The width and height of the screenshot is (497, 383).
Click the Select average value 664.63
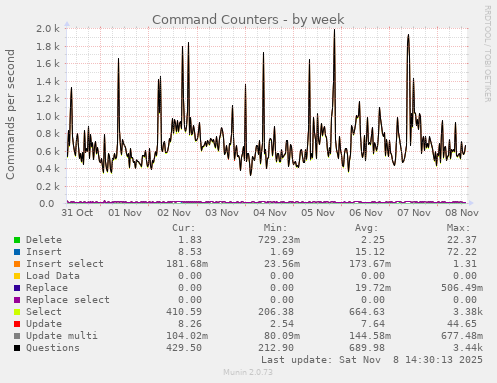[x=367, y=312]
